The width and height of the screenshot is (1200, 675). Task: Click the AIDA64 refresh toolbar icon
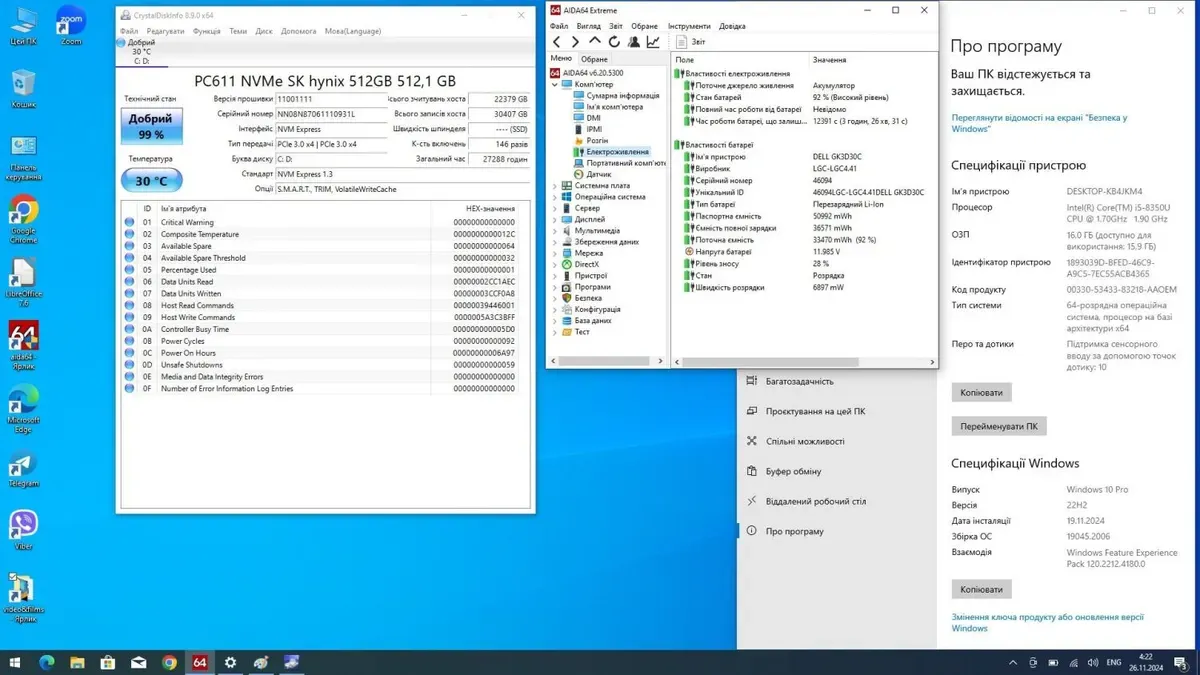(x=614, y=42)
